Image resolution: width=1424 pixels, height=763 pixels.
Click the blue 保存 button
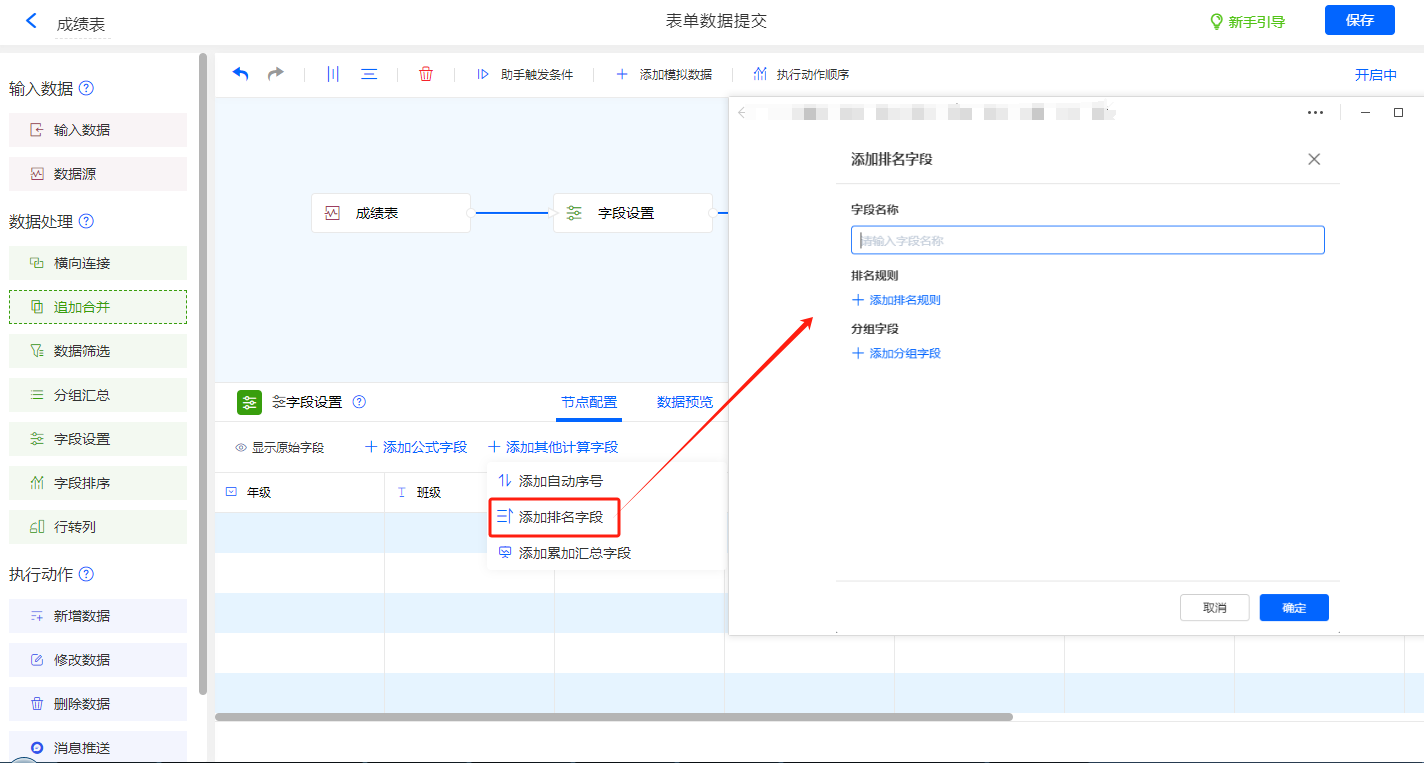pyautogui.click(x=1359, y=20)
